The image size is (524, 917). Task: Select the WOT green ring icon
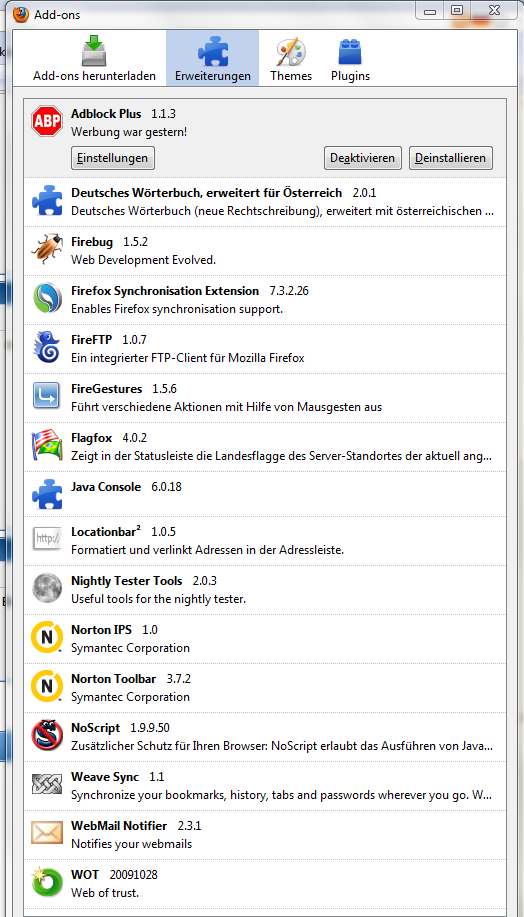47,882
